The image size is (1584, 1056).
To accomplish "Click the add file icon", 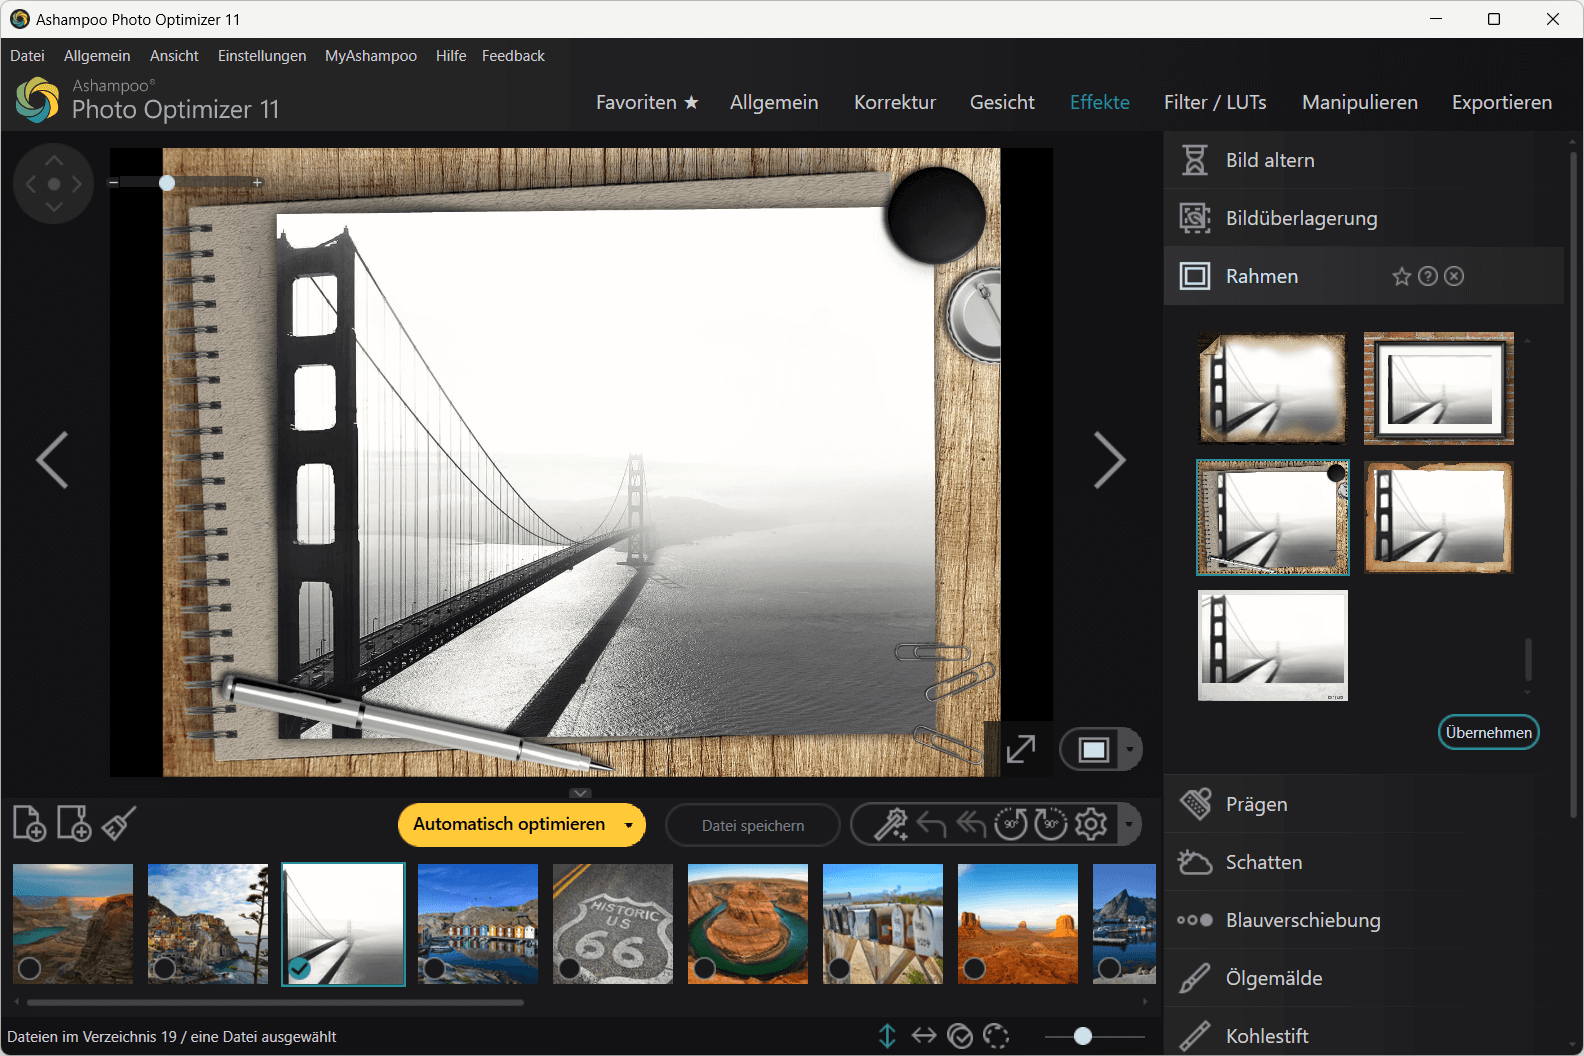I will [x=29, y=824].
